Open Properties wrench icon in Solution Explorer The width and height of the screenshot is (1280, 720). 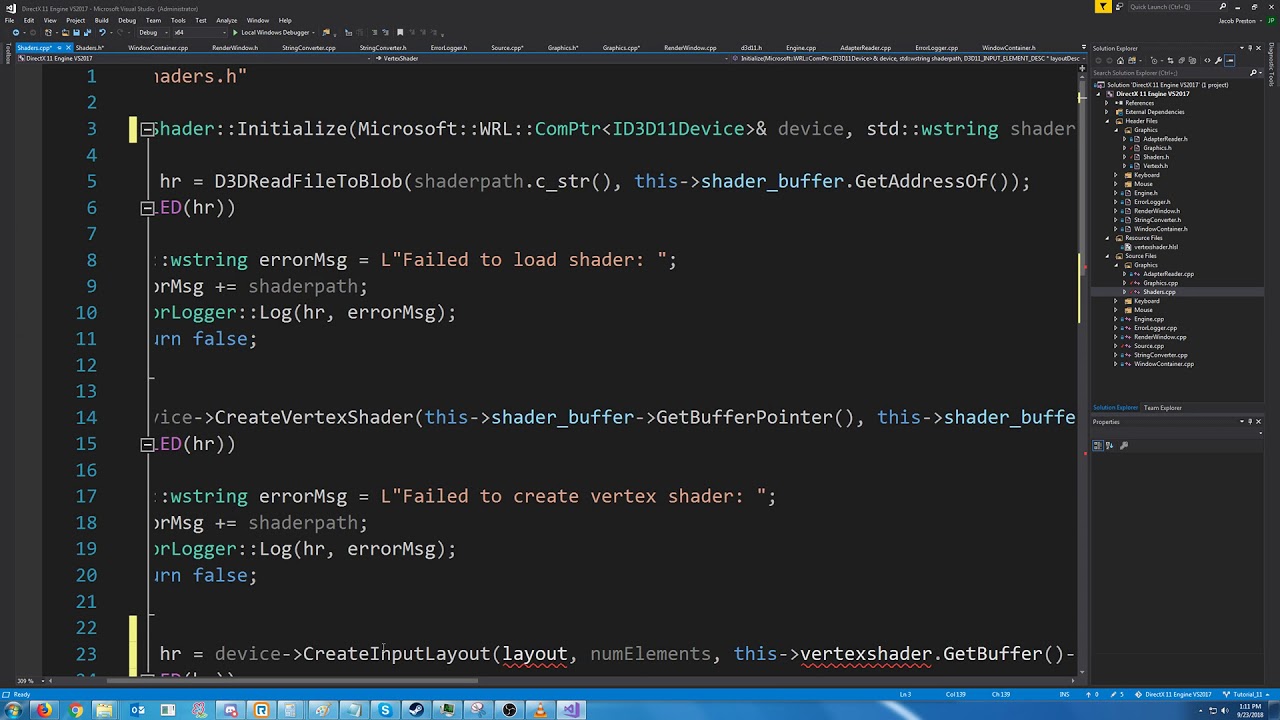[1218, 60]
